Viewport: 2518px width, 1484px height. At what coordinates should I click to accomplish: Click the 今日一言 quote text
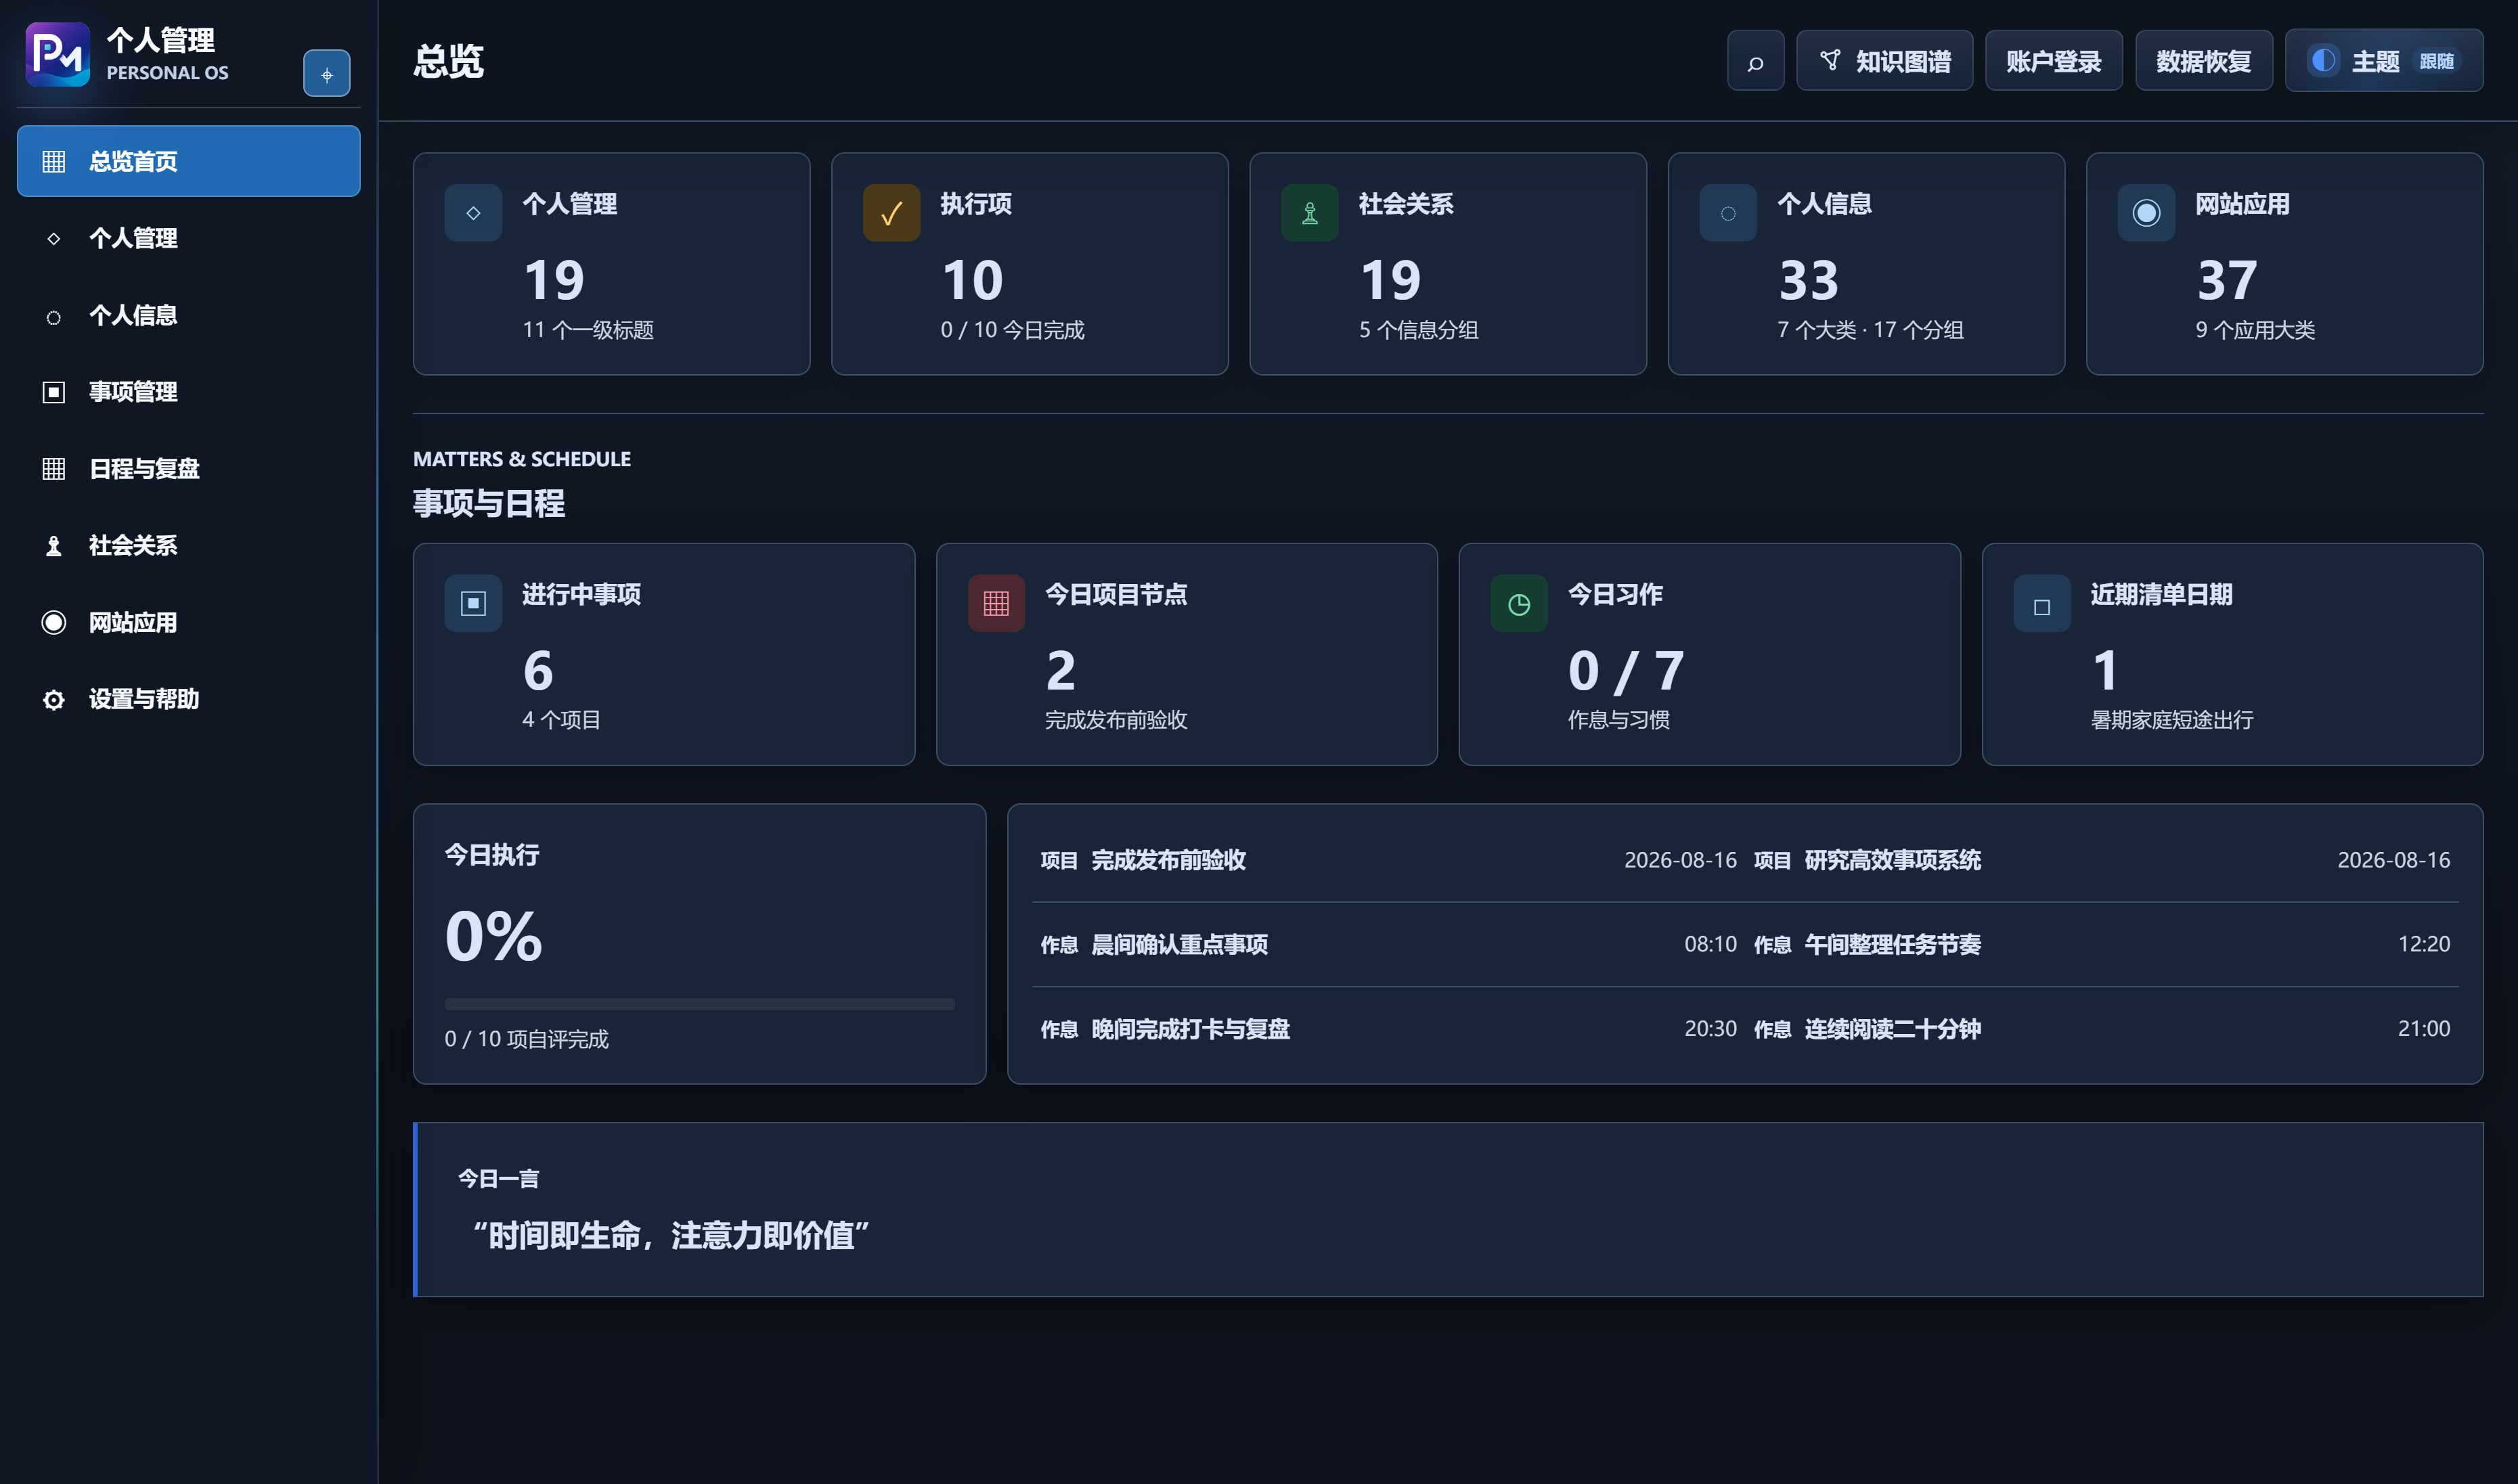pos(671,1236)
